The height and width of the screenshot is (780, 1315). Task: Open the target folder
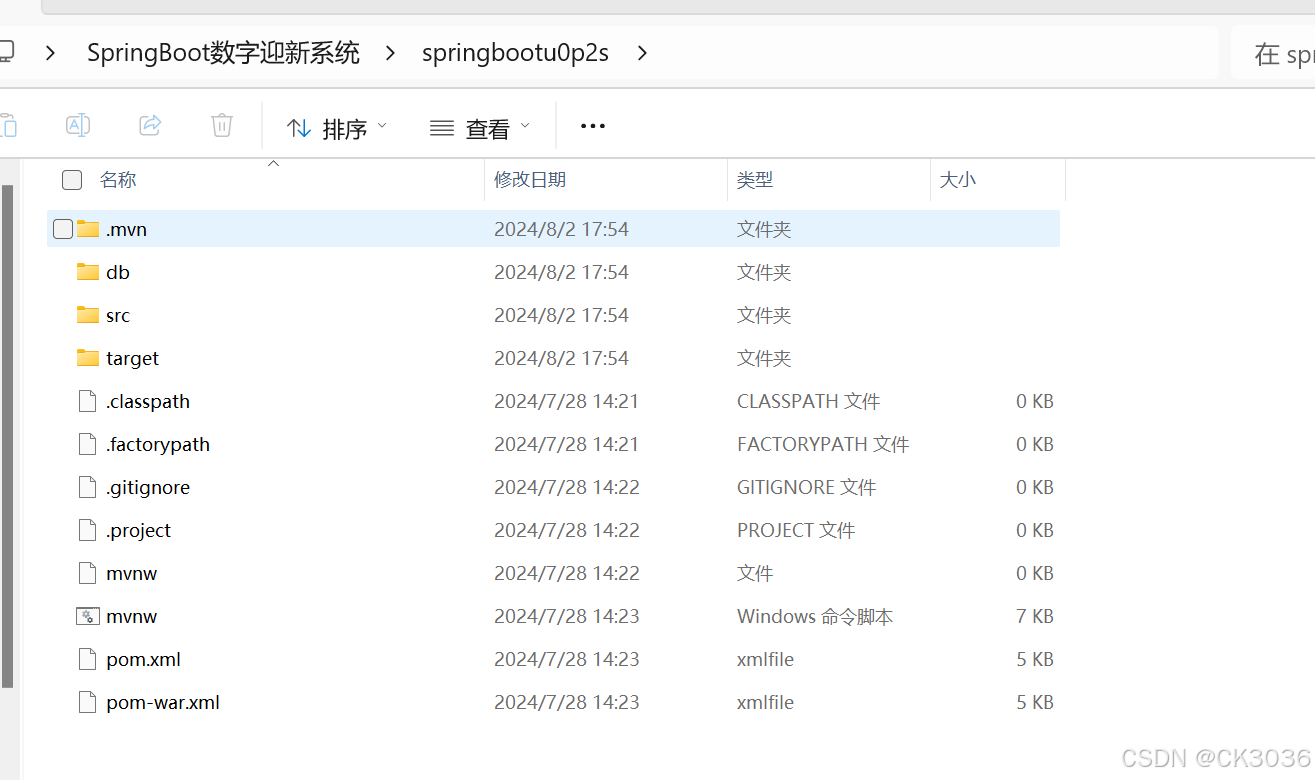(x=131, y=358)
